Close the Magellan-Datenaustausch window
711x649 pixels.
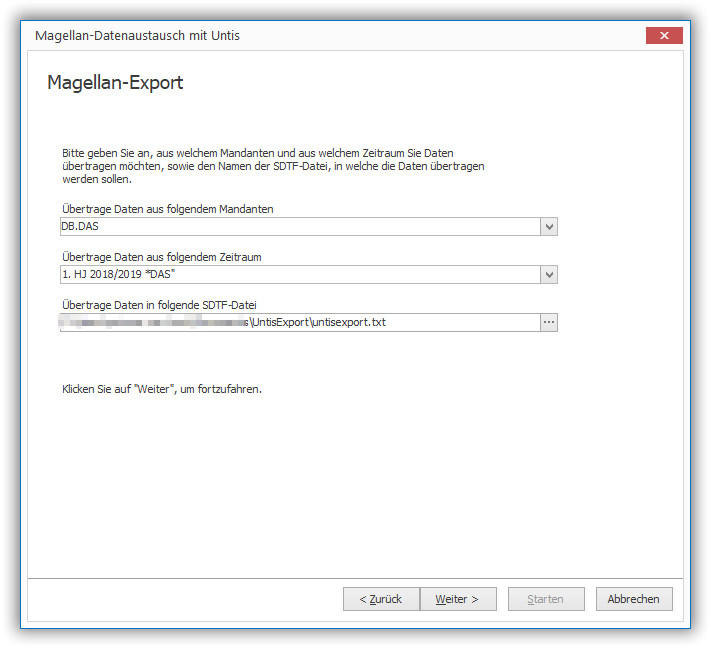663,36
